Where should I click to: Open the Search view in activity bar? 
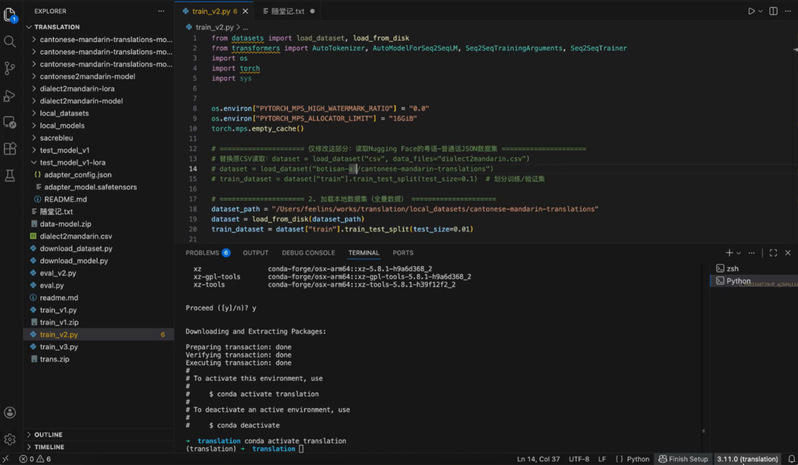[10, 42]
